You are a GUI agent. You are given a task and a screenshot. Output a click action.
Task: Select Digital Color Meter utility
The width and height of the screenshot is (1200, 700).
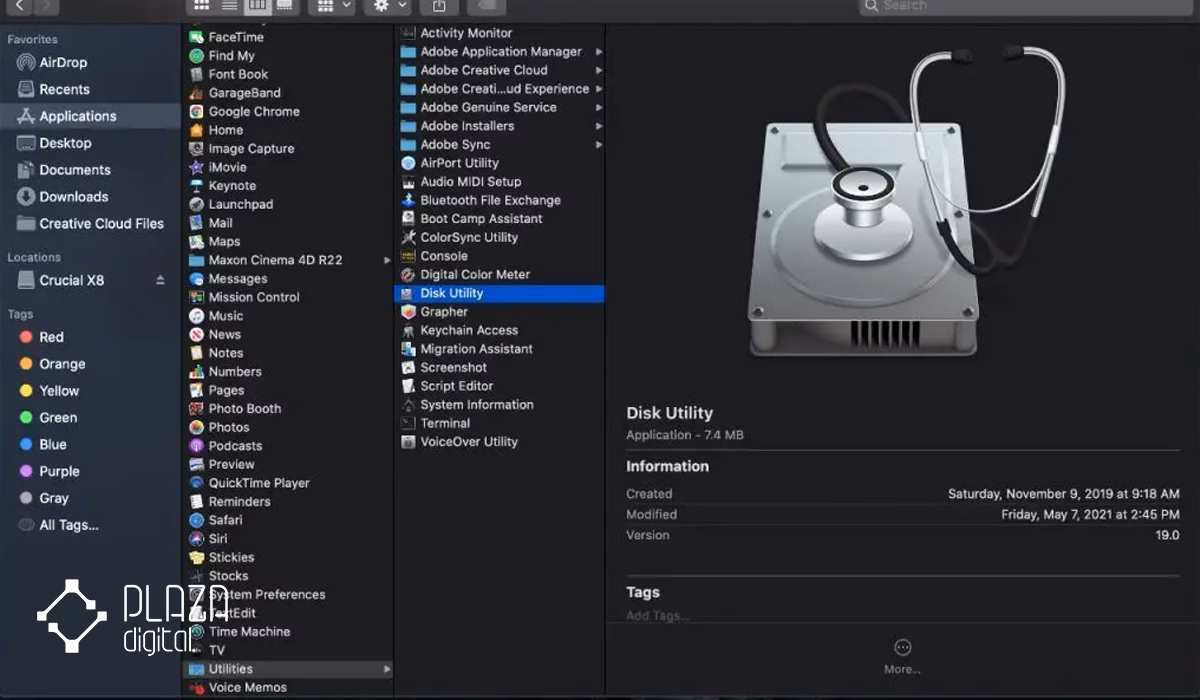[475, 274]
